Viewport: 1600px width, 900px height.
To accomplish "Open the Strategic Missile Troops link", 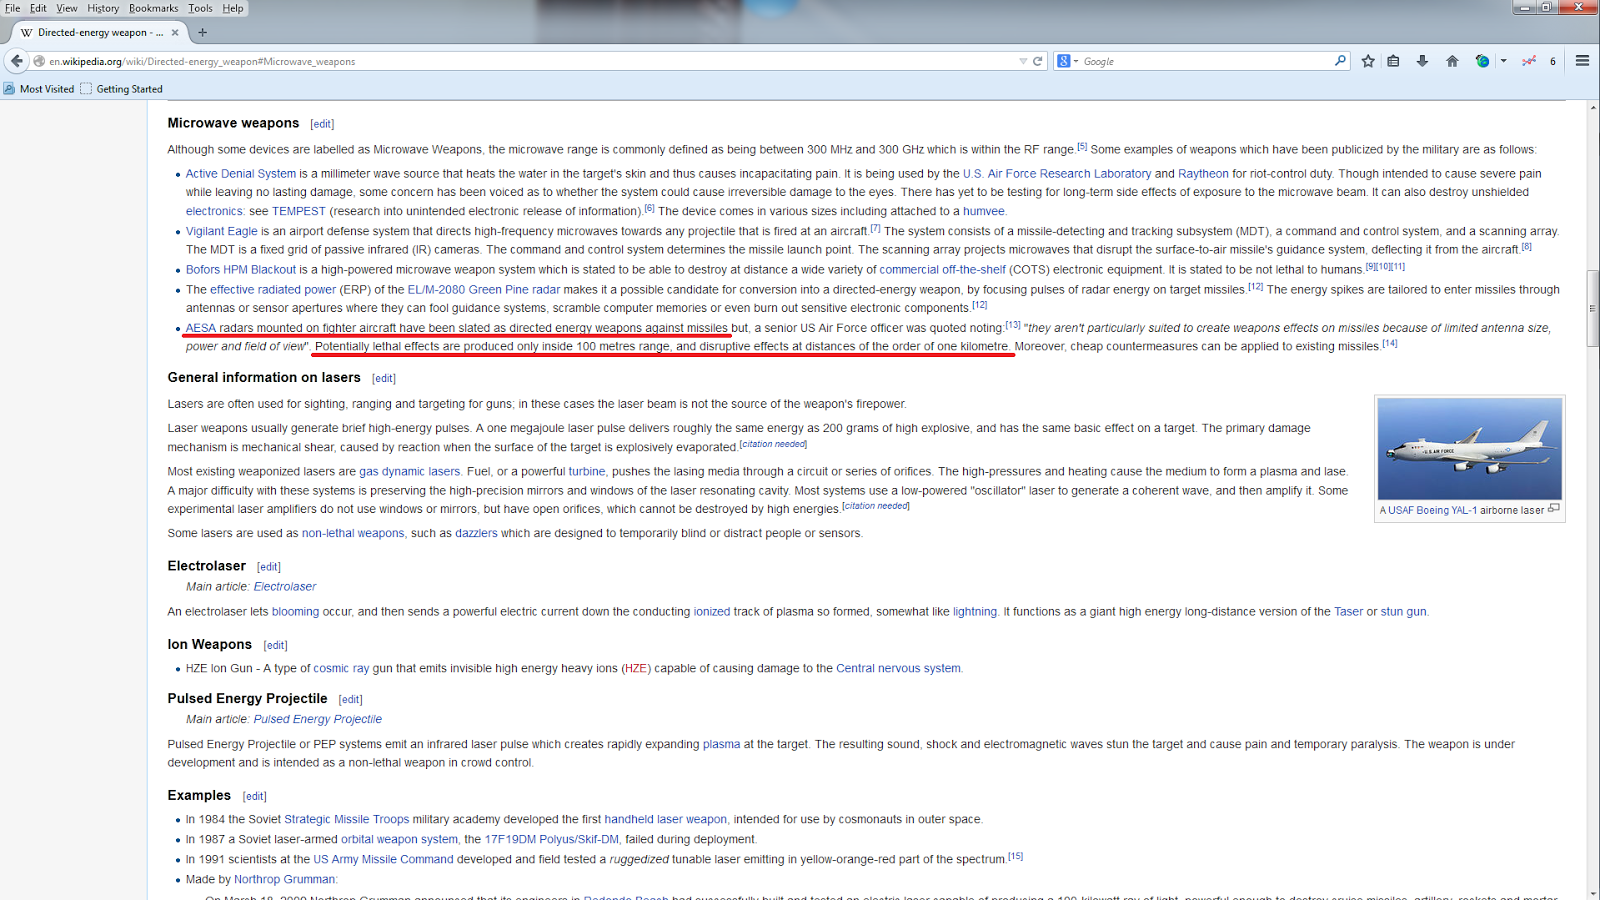I will point(347,820).
